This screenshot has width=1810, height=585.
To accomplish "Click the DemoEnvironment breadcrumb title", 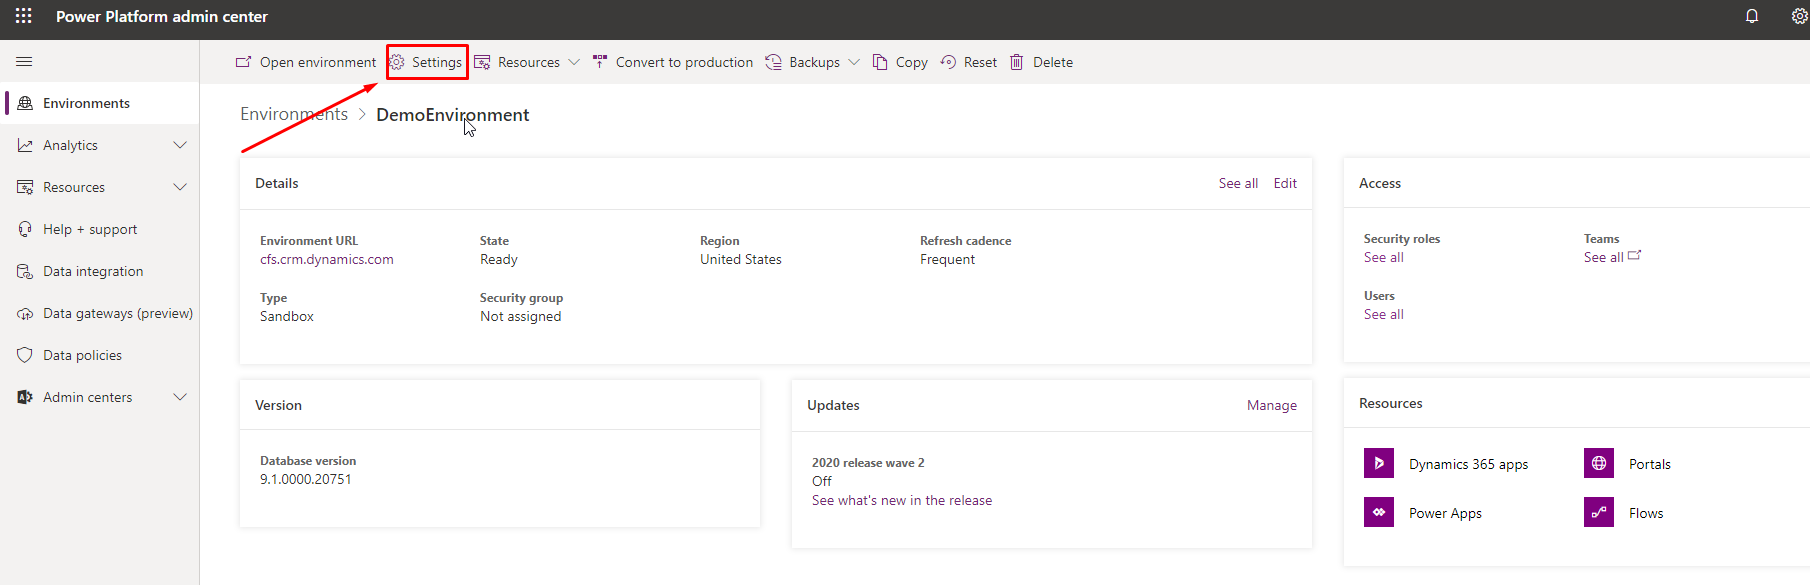I will coord(453,114).
